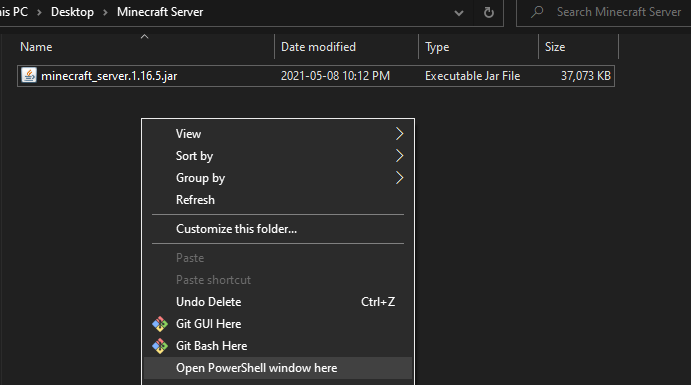Click the search magnifier icon
691x385 pixels.
(537, 12)
